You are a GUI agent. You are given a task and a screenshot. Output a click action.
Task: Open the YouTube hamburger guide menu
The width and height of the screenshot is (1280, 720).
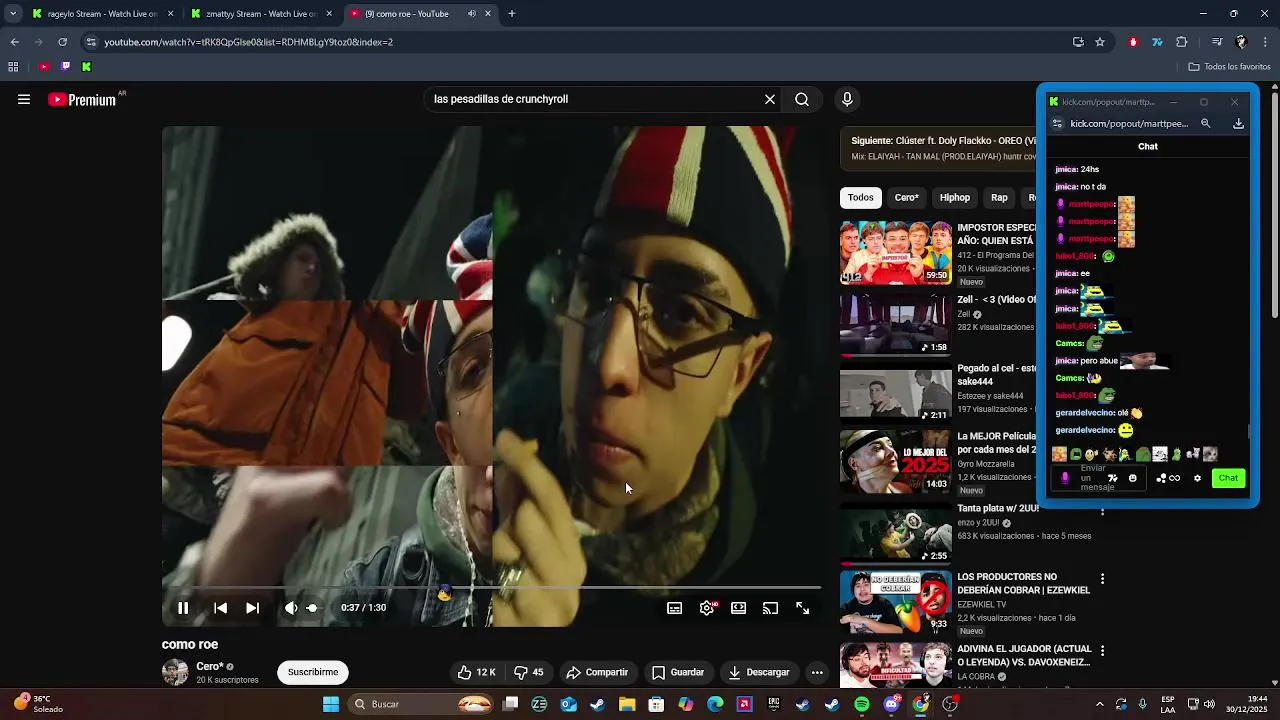[24, 99]
